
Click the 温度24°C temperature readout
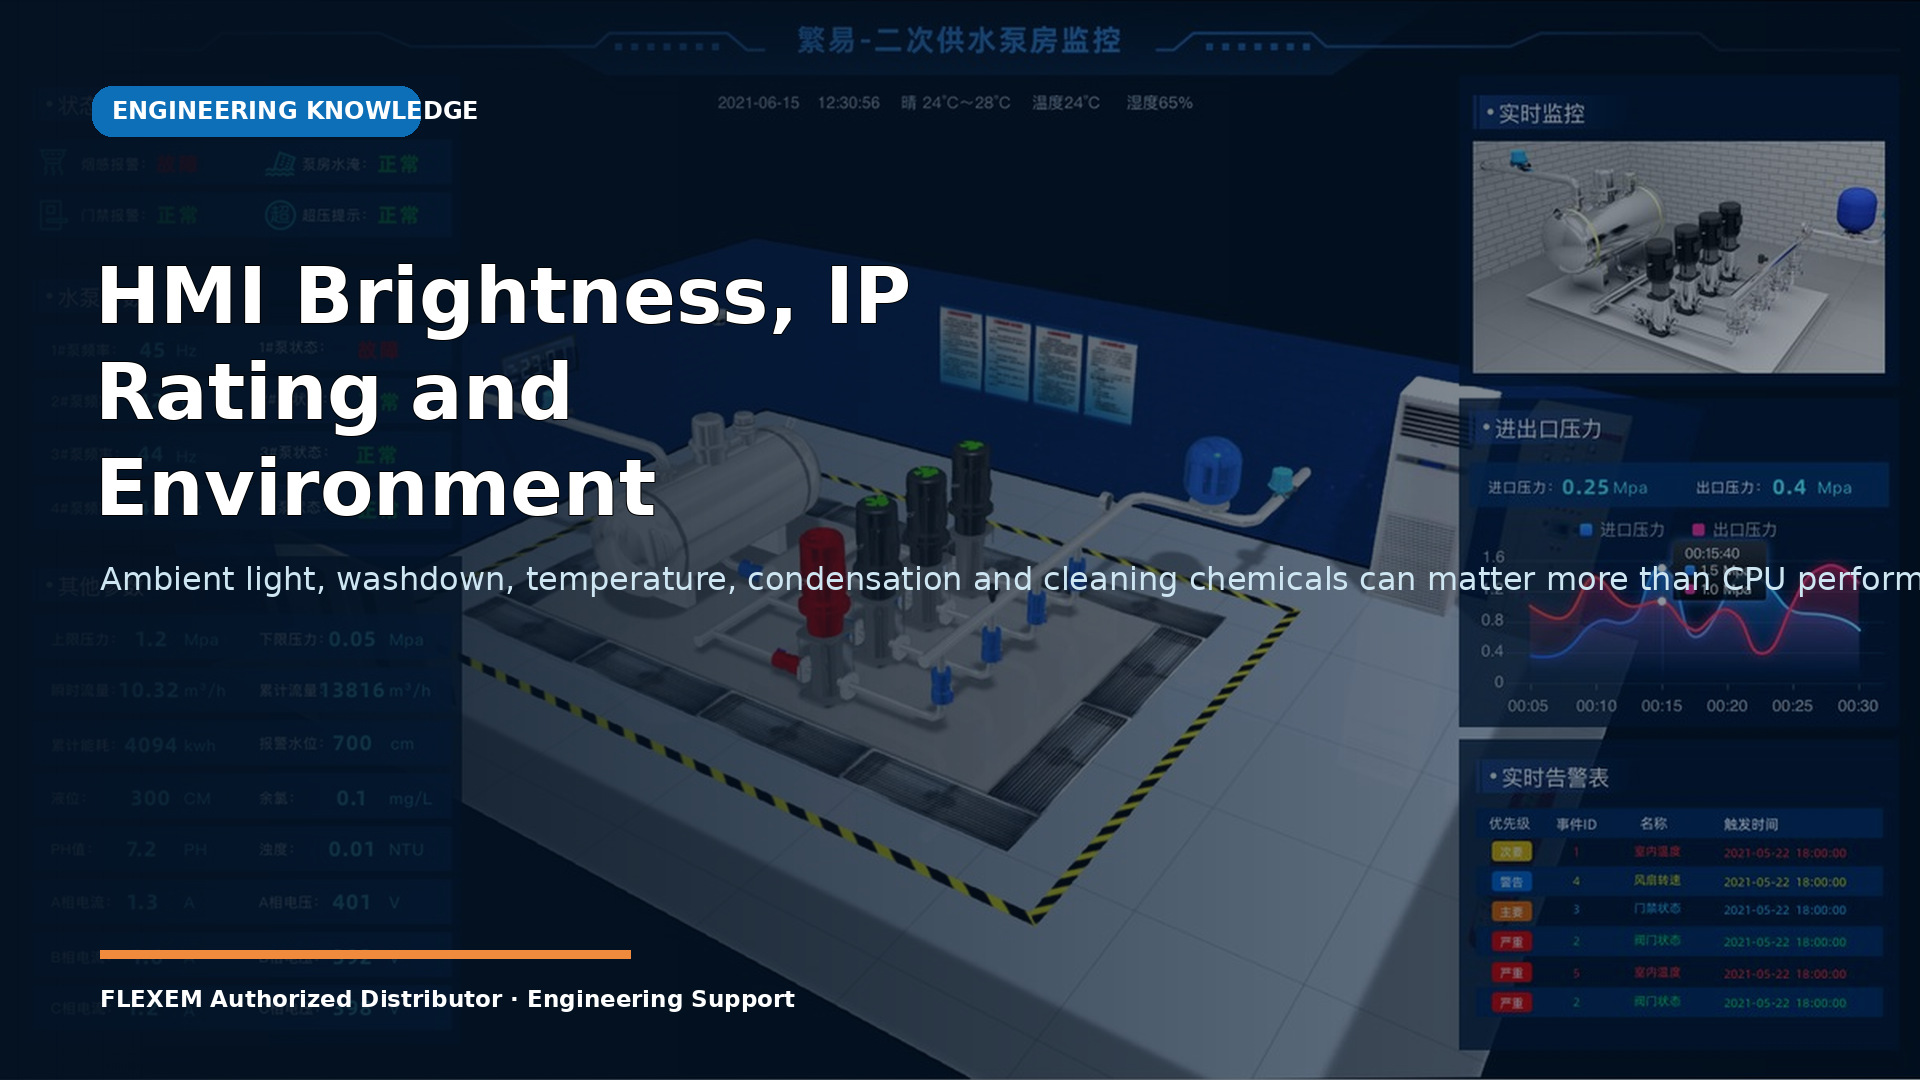(1066, 103)
